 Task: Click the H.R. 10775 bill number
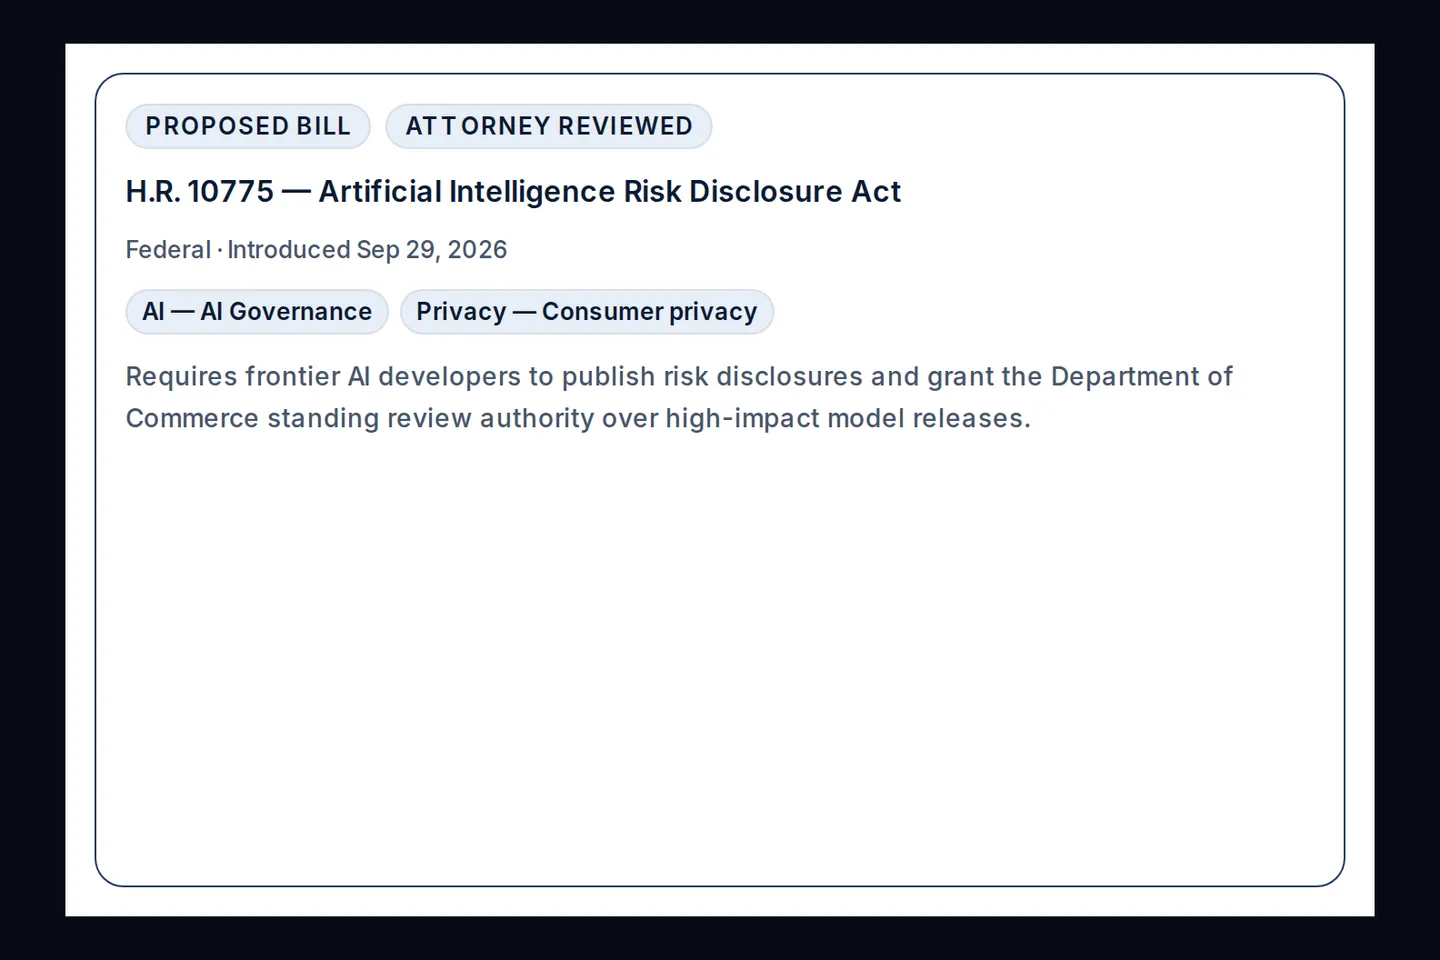[200, 191]
